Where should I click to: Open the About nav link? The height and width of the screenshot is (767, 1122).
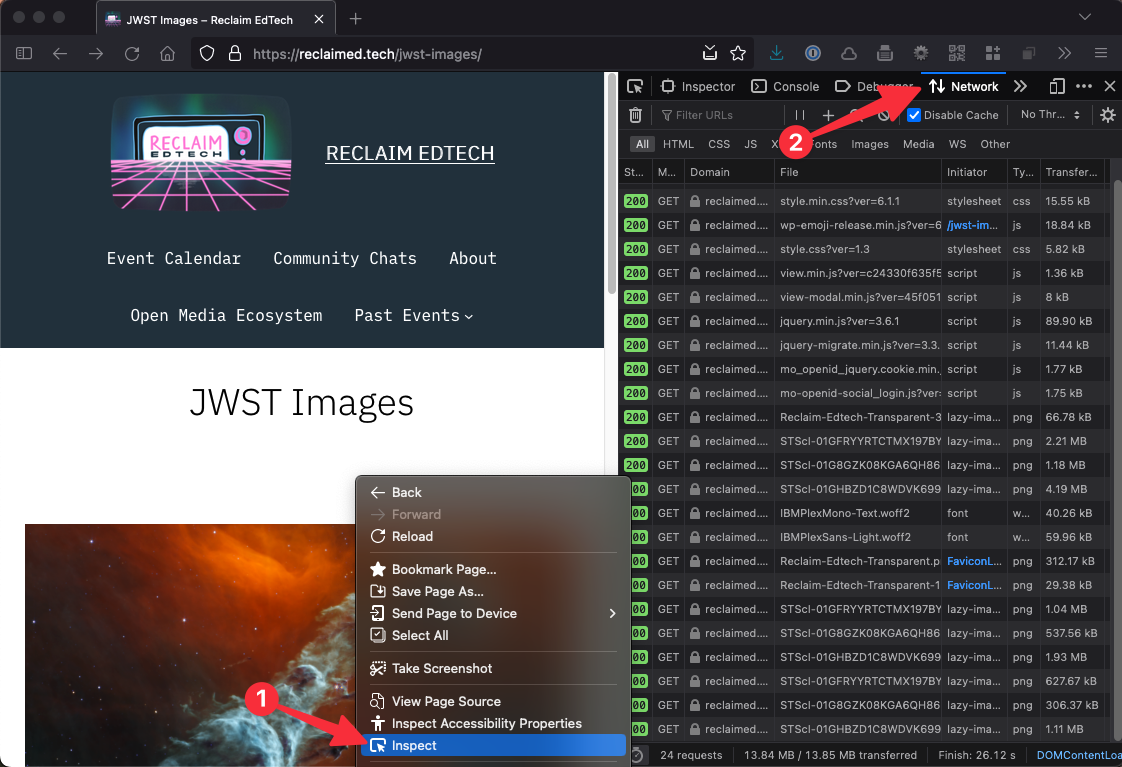tap(473, 258)
